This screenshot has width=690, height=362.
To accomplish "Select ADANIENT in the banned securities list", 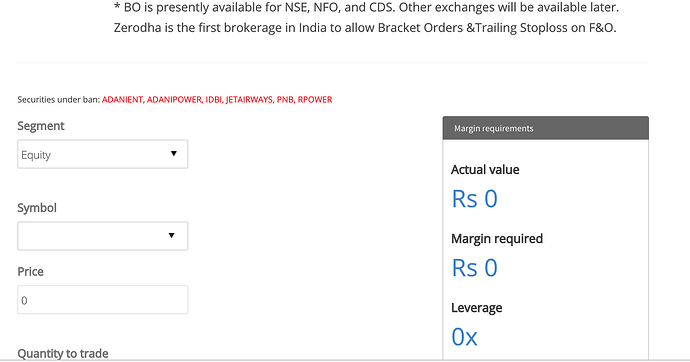I will click(x=122, y=100).
